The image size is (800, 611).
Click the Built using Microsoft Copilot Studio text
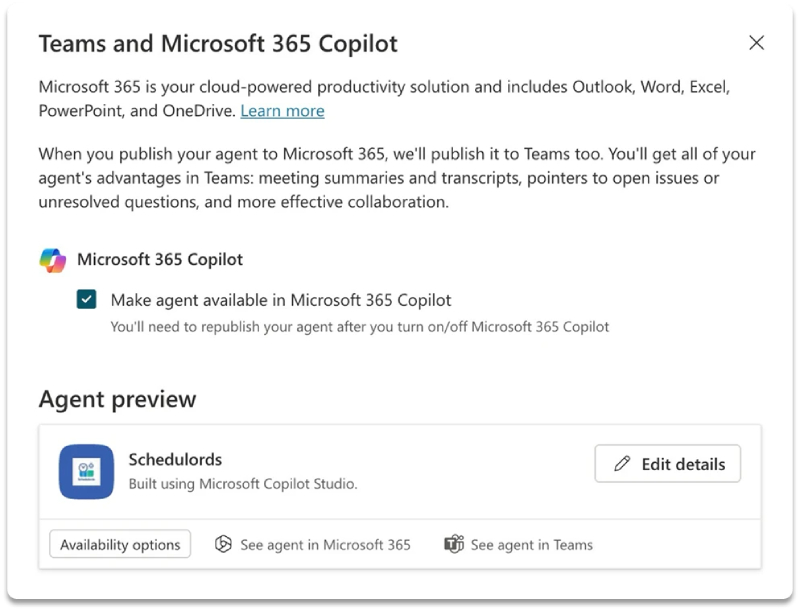tap(243, 483)
